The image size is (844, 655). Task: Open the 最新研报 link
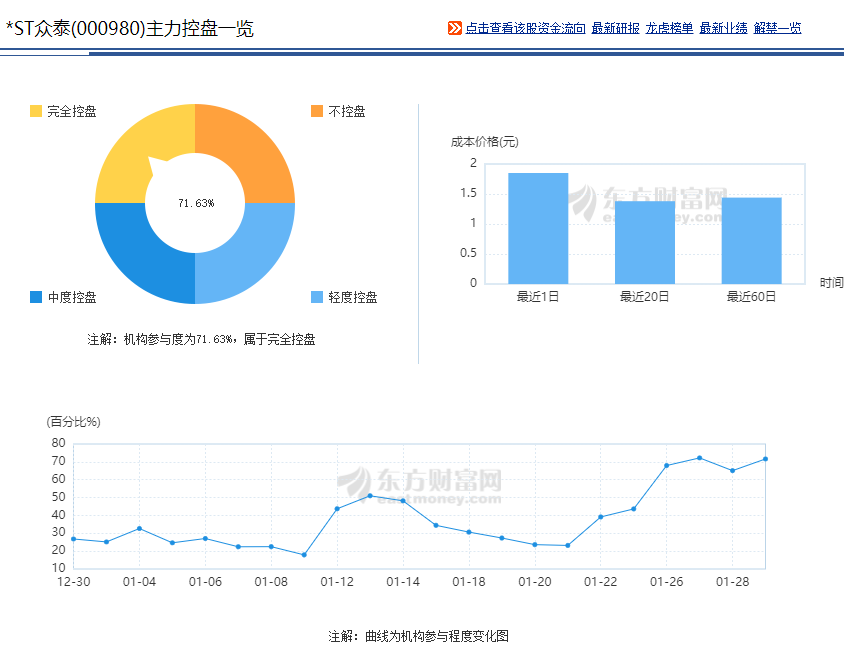[x=615, y=28]
